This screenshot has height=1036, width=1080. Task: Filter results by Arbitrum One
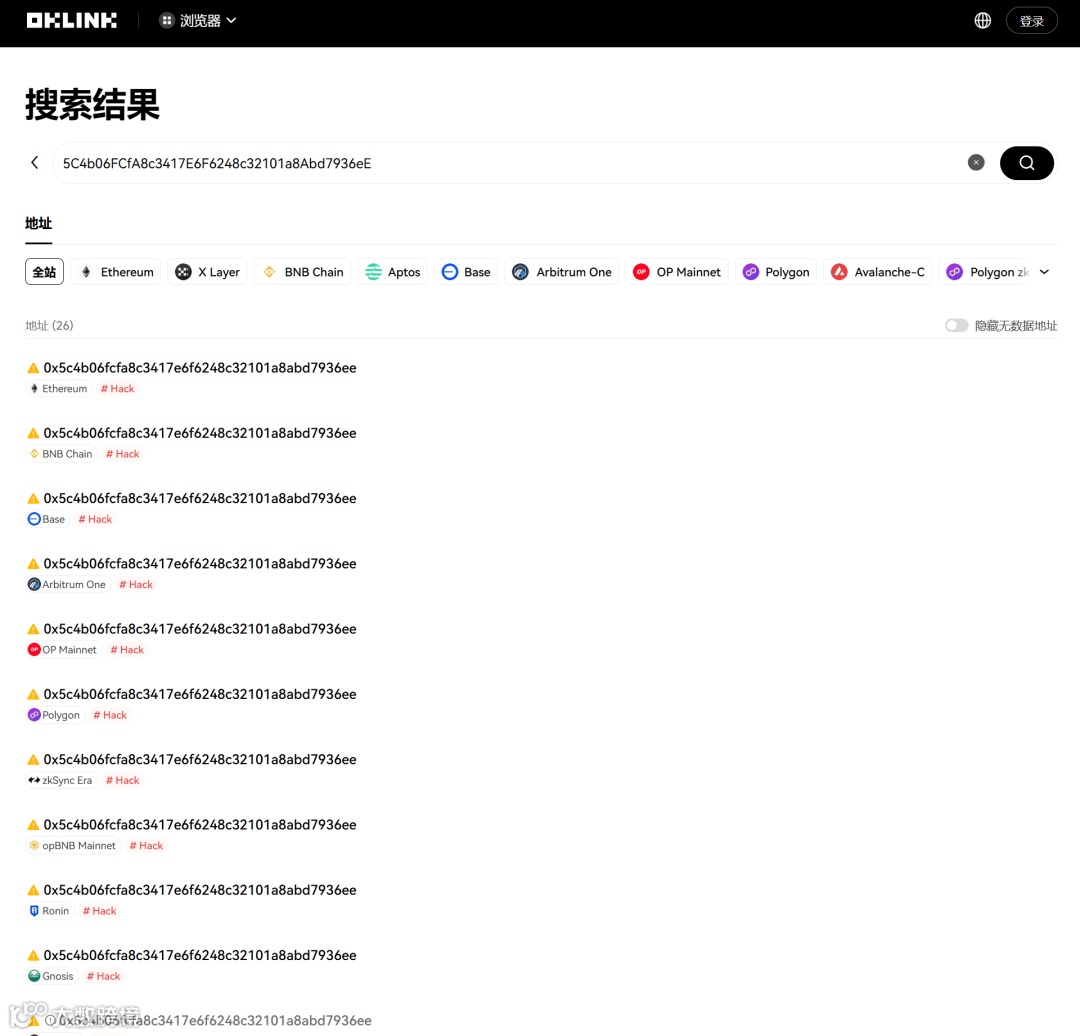point(561,271)
